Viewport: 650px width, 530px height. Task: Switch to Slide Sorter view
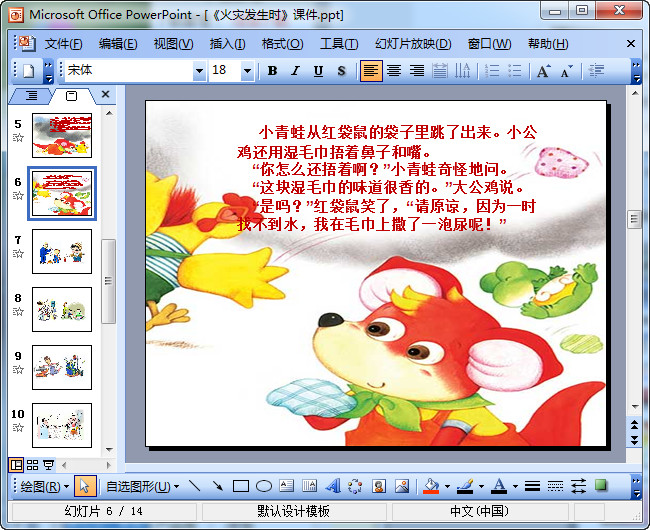pyautogui.click(x=32, y=465)
